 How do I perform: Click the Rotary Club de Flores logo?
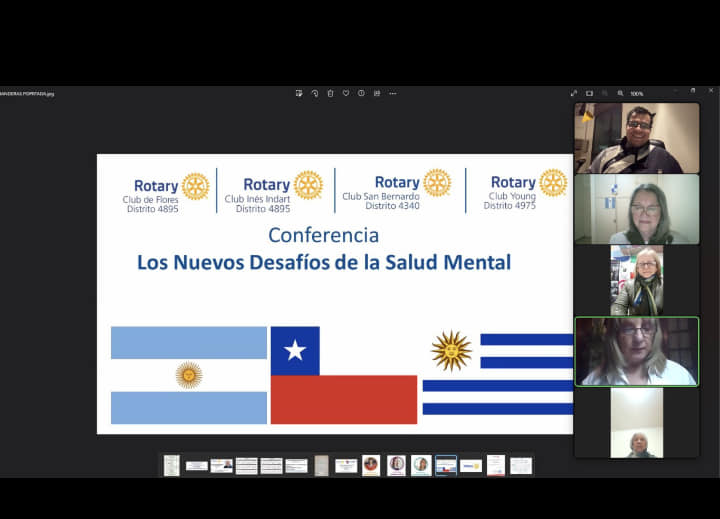click(166, 193)
